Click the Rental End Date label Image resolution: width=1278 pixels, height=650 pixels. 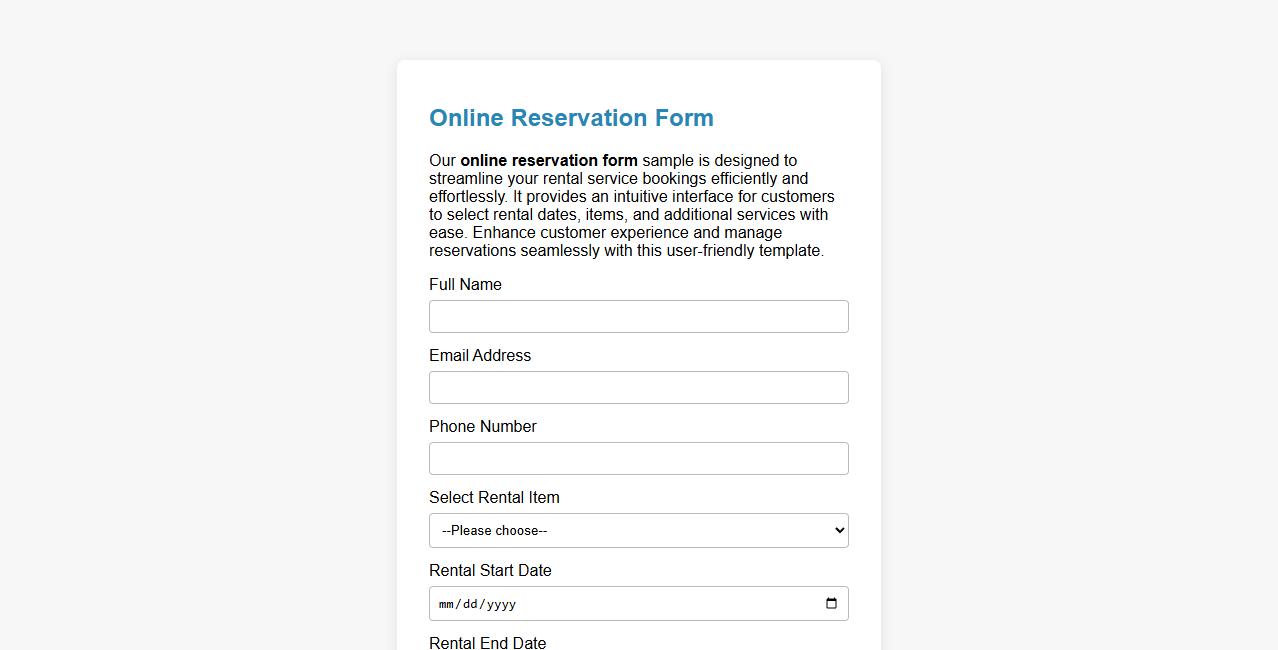pyautogui.click(x=487, y=642)
